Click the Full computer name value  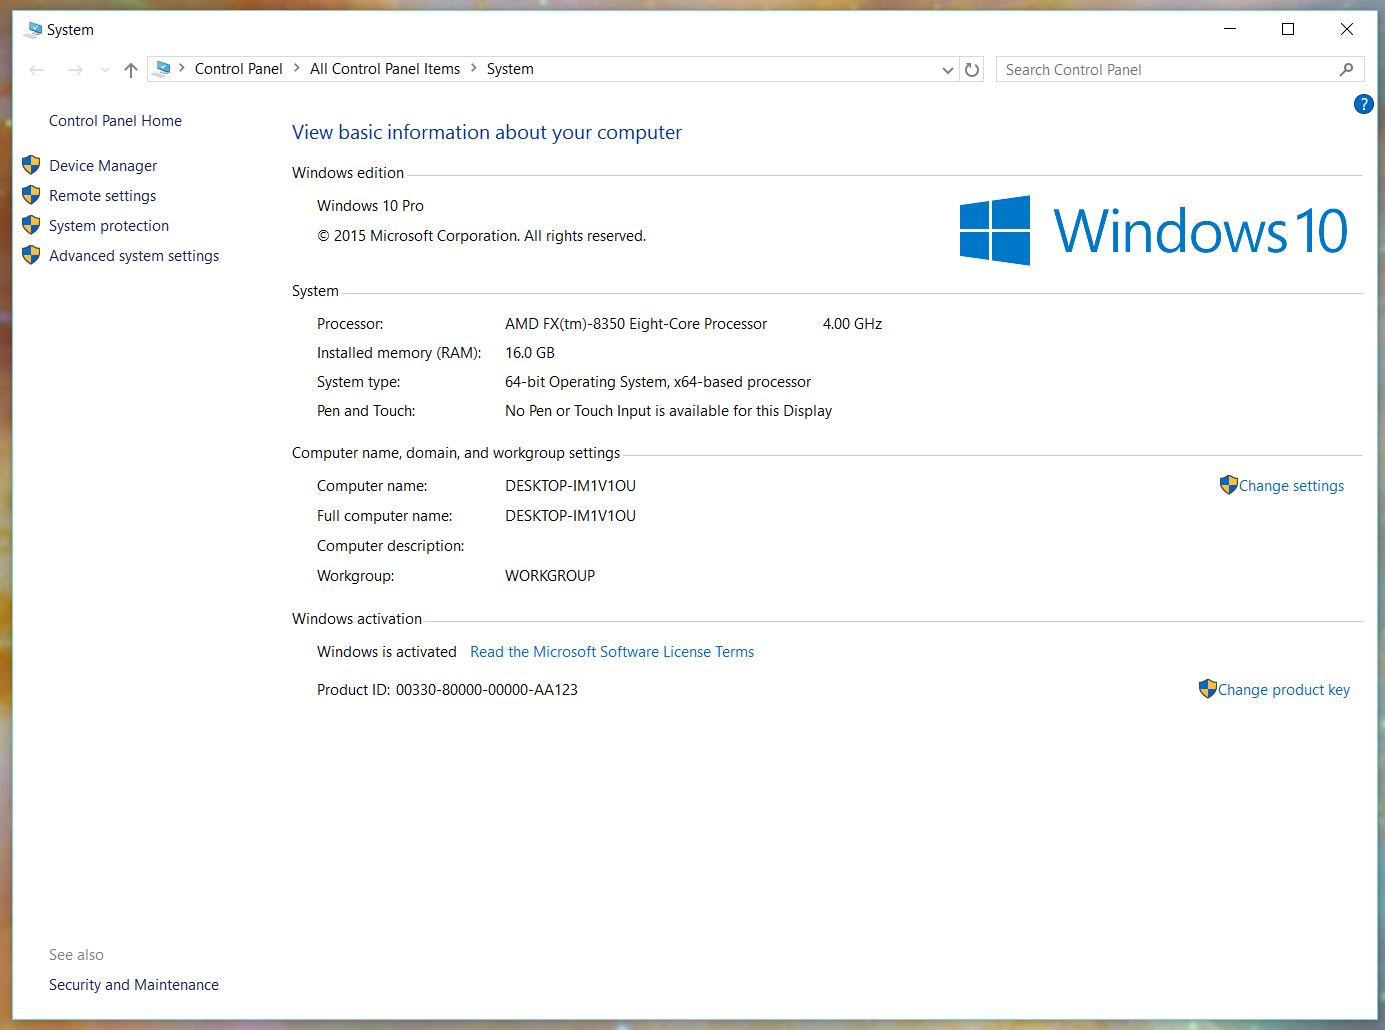(570, 516)
